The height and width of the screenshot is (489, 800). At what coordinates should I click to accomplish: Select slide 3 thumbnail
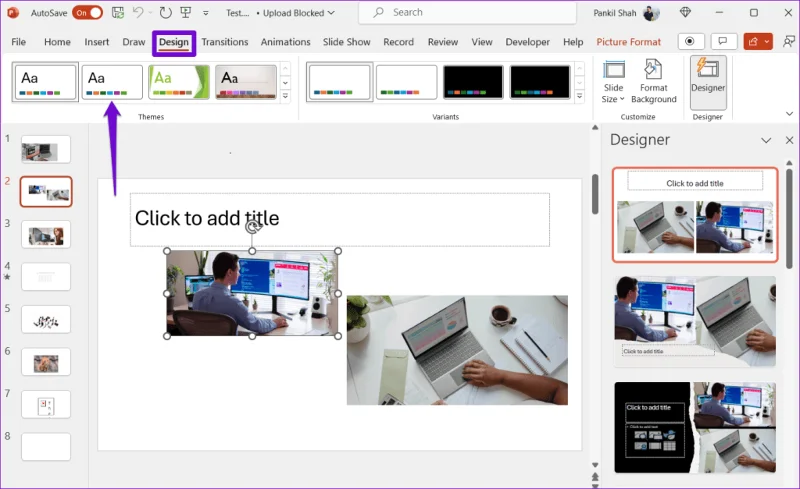tap(46, 234)
